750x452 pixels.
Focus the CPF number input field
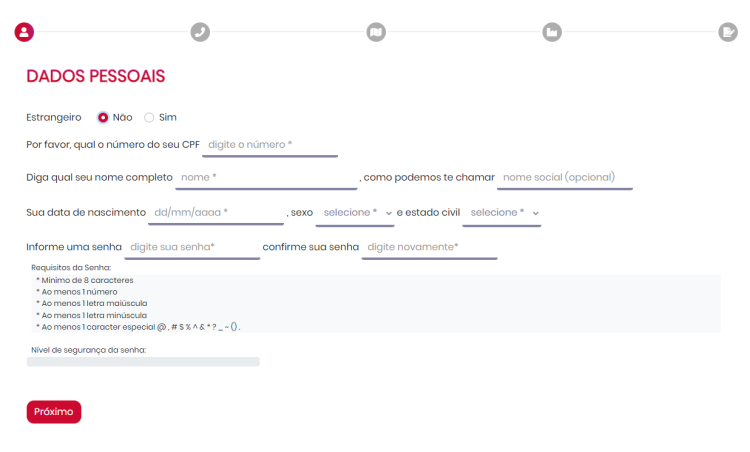pos(270,145)
